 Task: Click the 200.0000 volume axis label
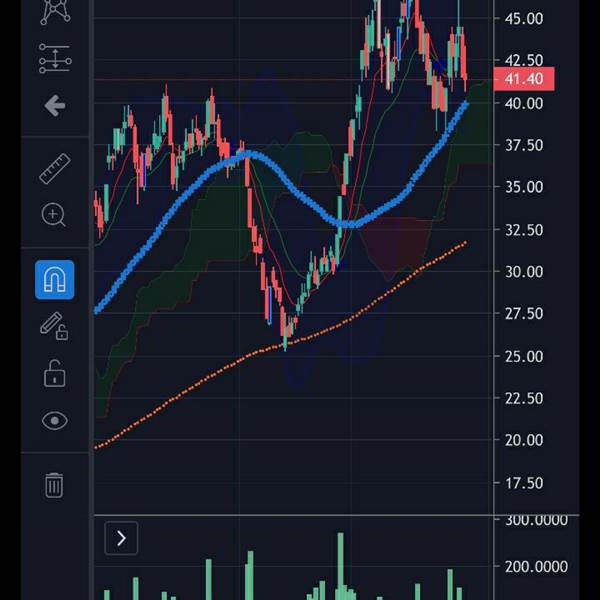pos(536,567)
